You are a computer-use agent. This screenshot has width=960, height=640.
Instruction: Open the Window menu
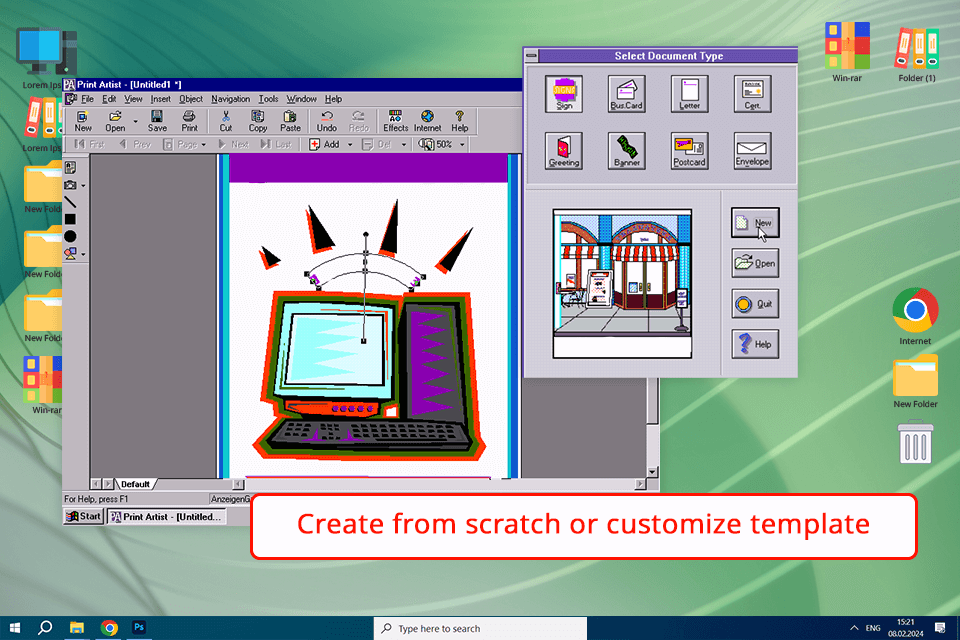301,99
